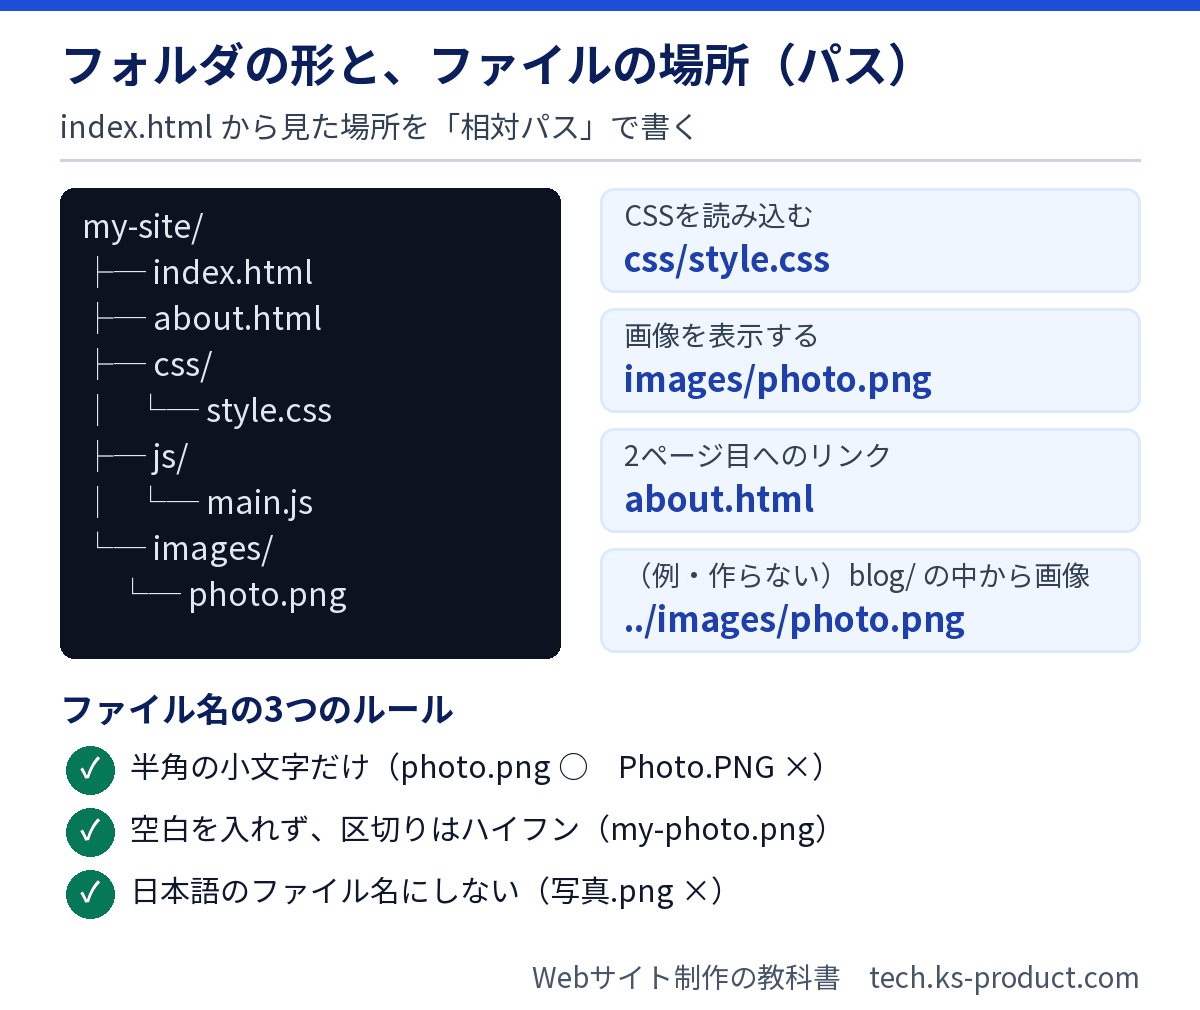The width and height of the screenshot is (1200, 1010).
Task: Click the 空白を入れず、区切りはハイフン rule text
Action: [480, 830]
